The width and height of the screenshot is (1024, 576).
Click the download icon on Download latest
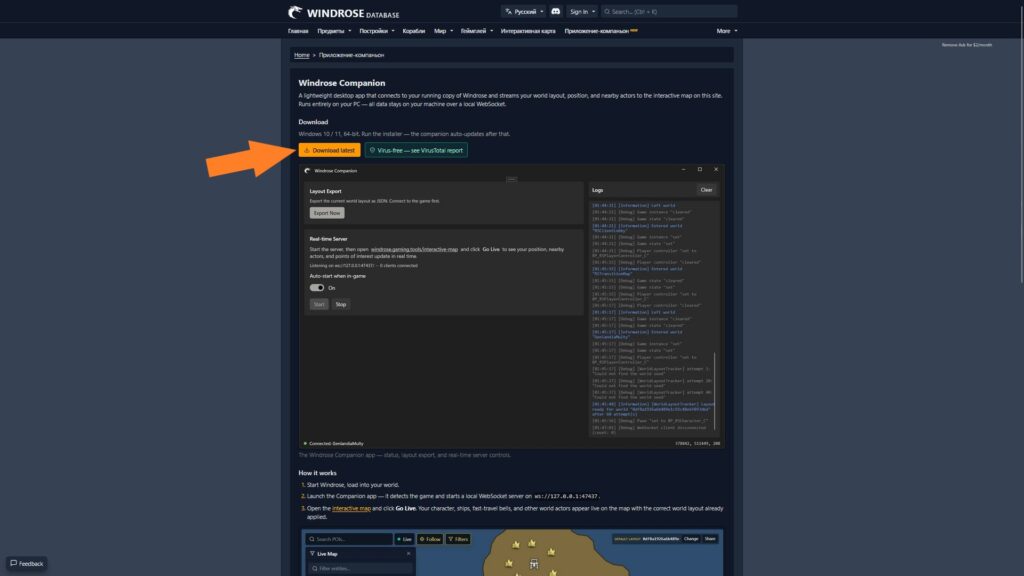tap(306, 150)
